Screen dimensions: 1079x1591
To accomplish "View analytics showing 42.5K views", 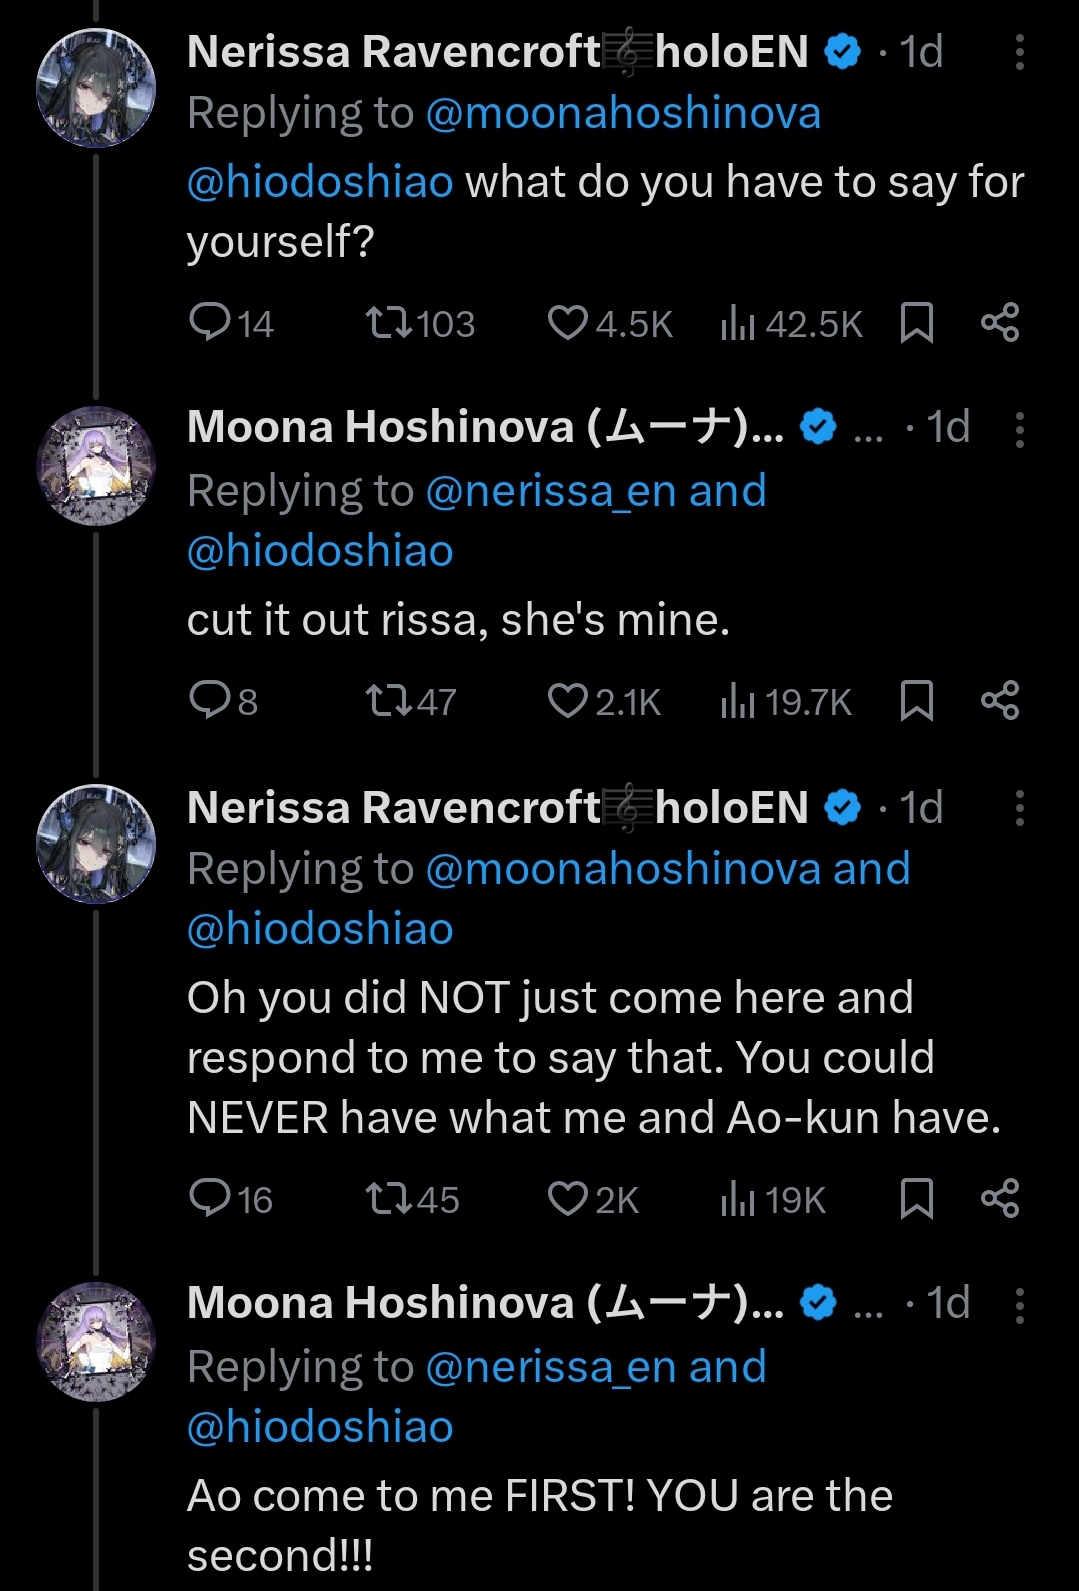I will click(738, 323).
